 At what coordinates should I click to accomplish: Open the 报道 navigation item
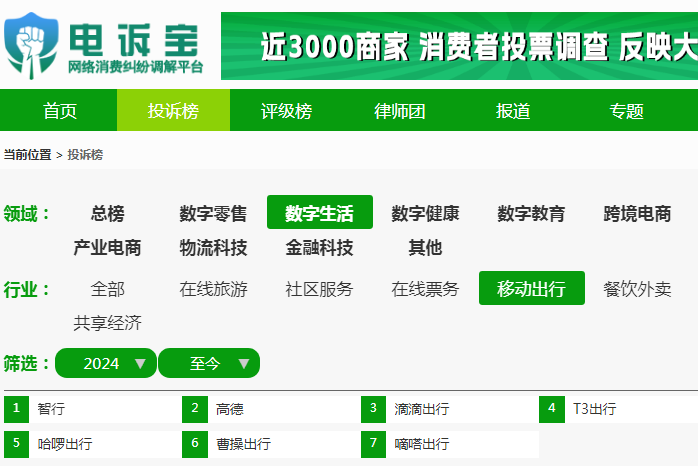click(x=513, y=110)
